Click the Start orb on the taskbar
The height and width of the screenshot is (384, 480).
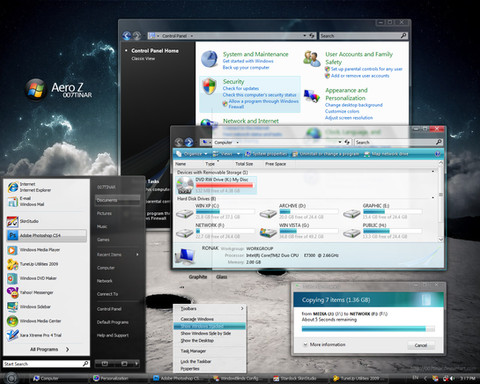pos(11,378)
